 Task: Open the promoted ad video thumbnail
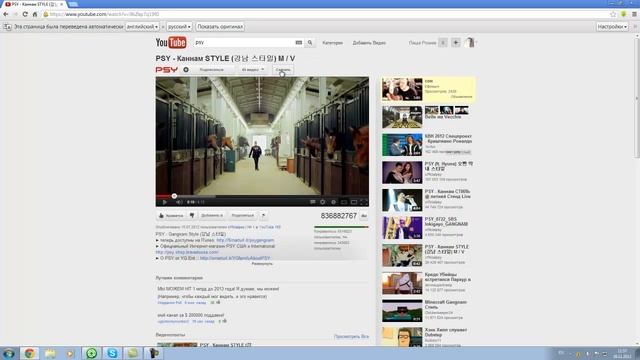402,89
